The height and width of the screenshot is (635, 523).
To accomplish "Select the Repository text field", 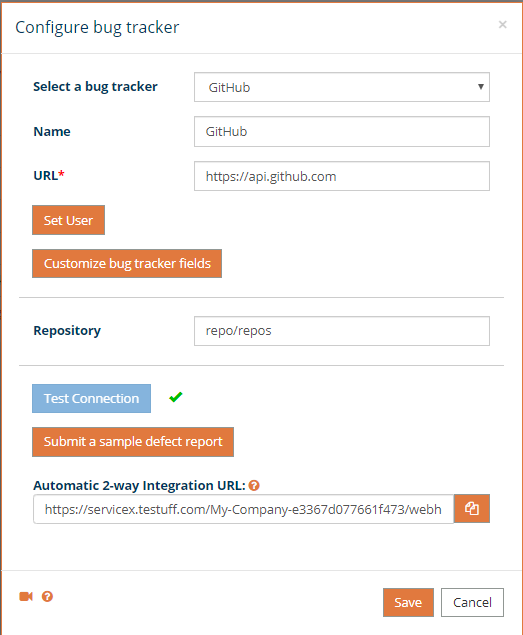I will pyautogui.click(x=342, y=331).
